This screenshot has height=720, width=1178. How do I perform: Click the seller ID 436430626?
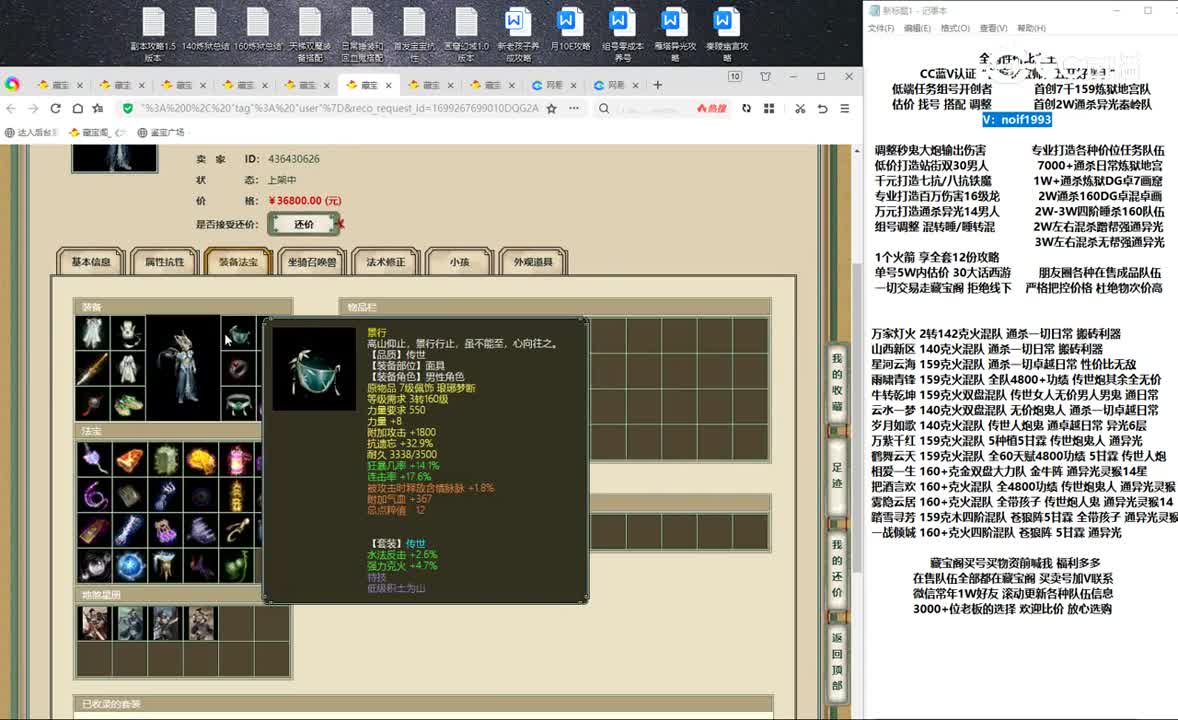(294, 159)
